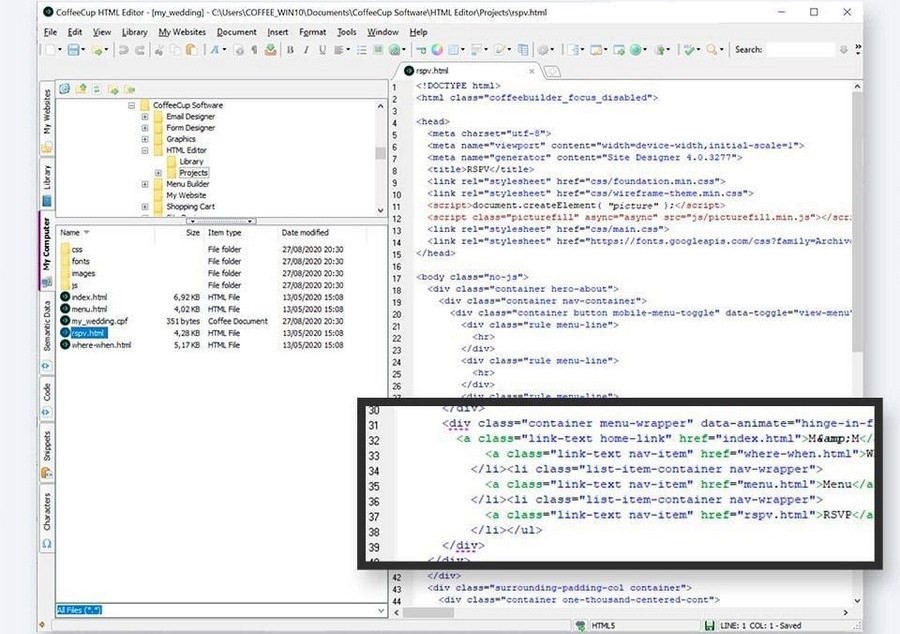Click the green globe preview icon
This screenshot has height=634, width=900.
[635, 50]
